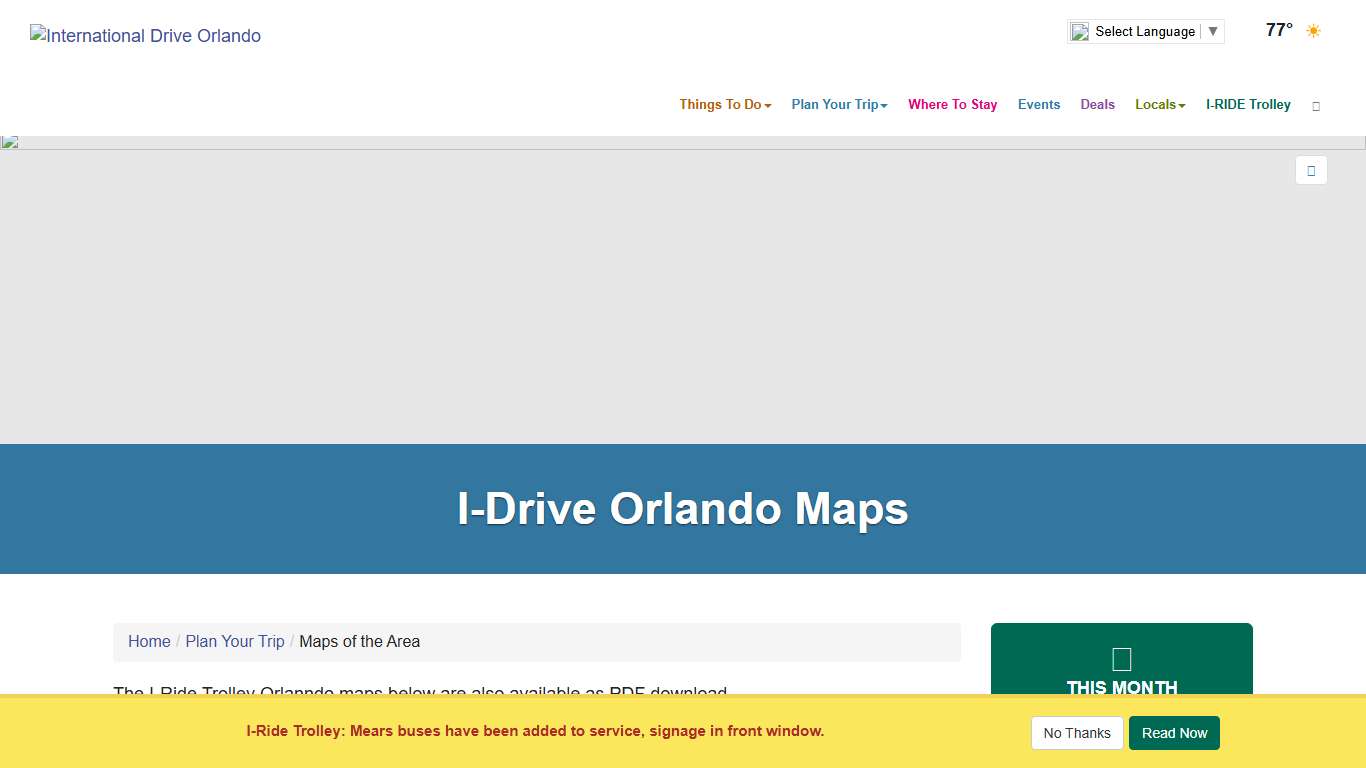Click the Google Translate icon in the language selector
Screen dimensions: 1366x768
point(1080,31)
